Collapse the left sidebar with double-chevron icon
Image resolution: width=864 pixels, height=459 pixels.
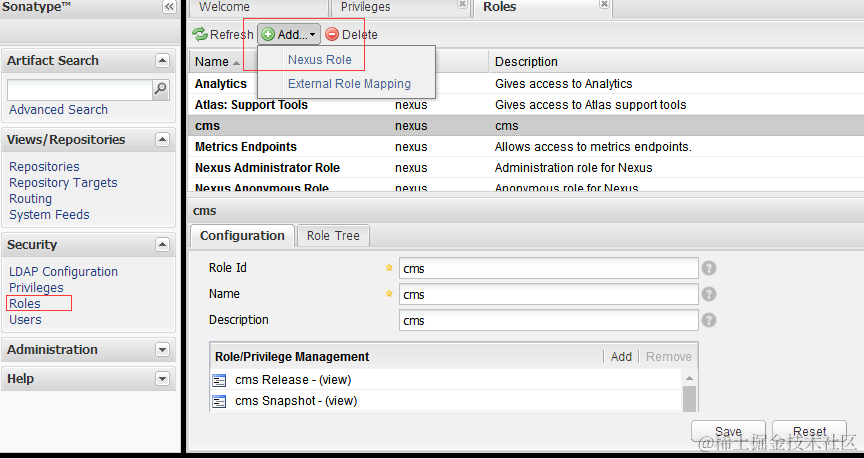point(169,7)
